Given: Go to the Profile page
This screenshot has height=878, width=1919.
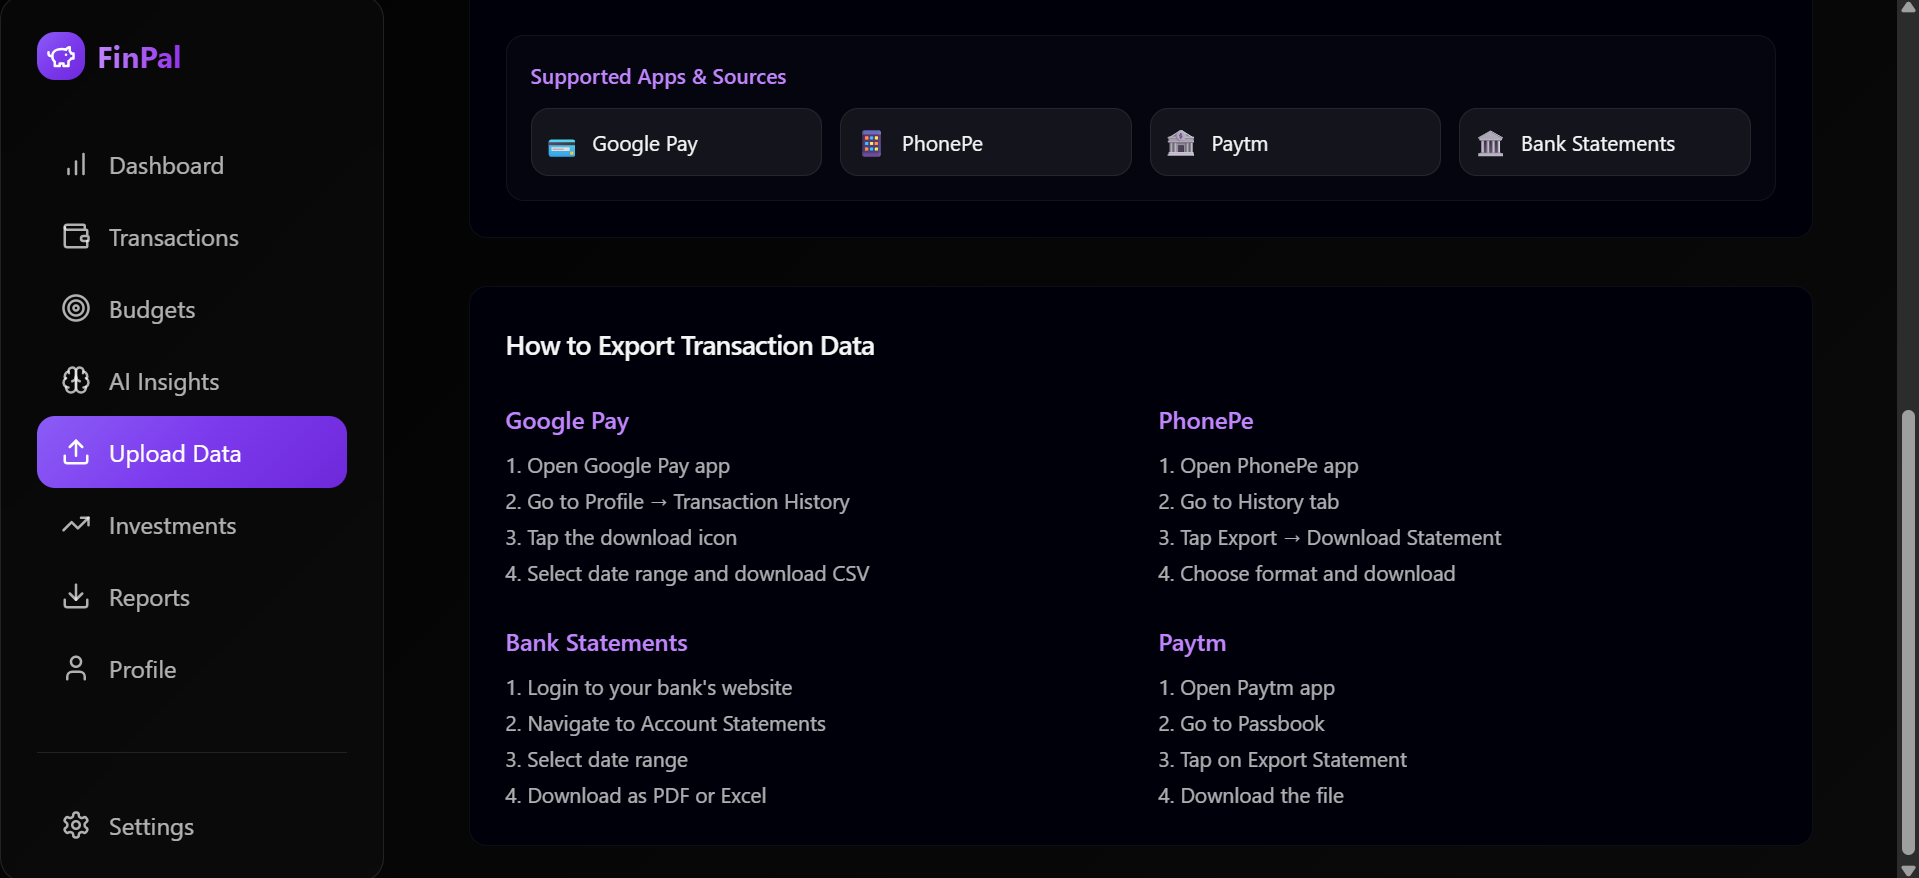Looking at the screenshot, I should [192, 669].
